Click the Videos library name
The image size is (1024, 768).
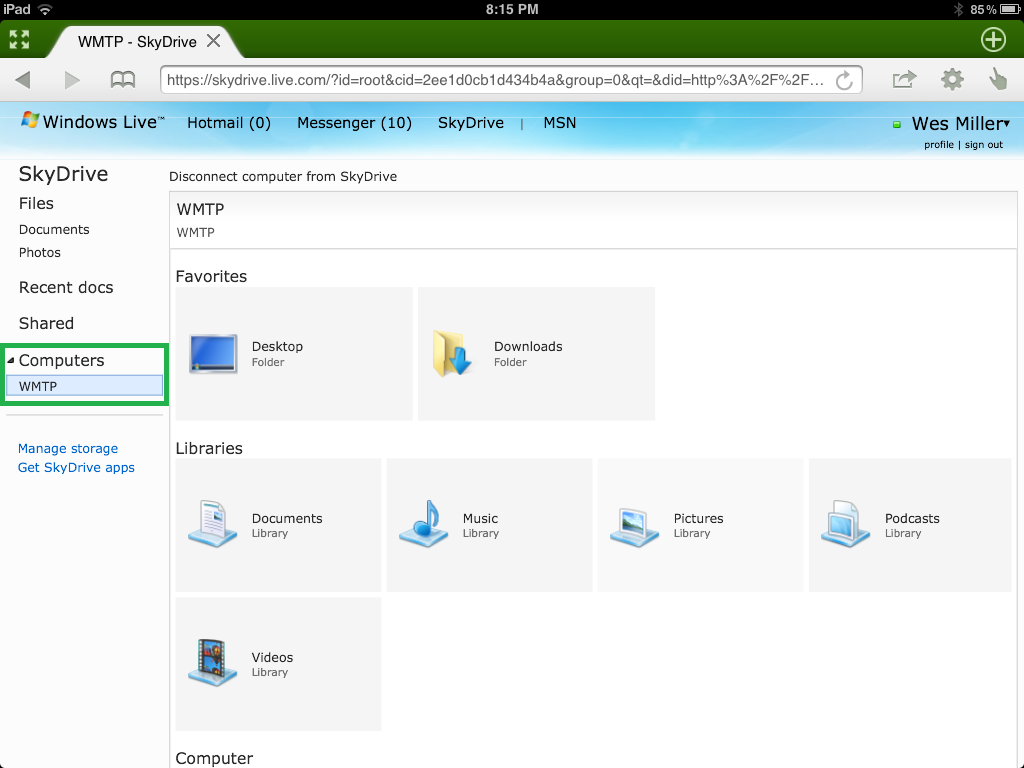click(272, 657)
